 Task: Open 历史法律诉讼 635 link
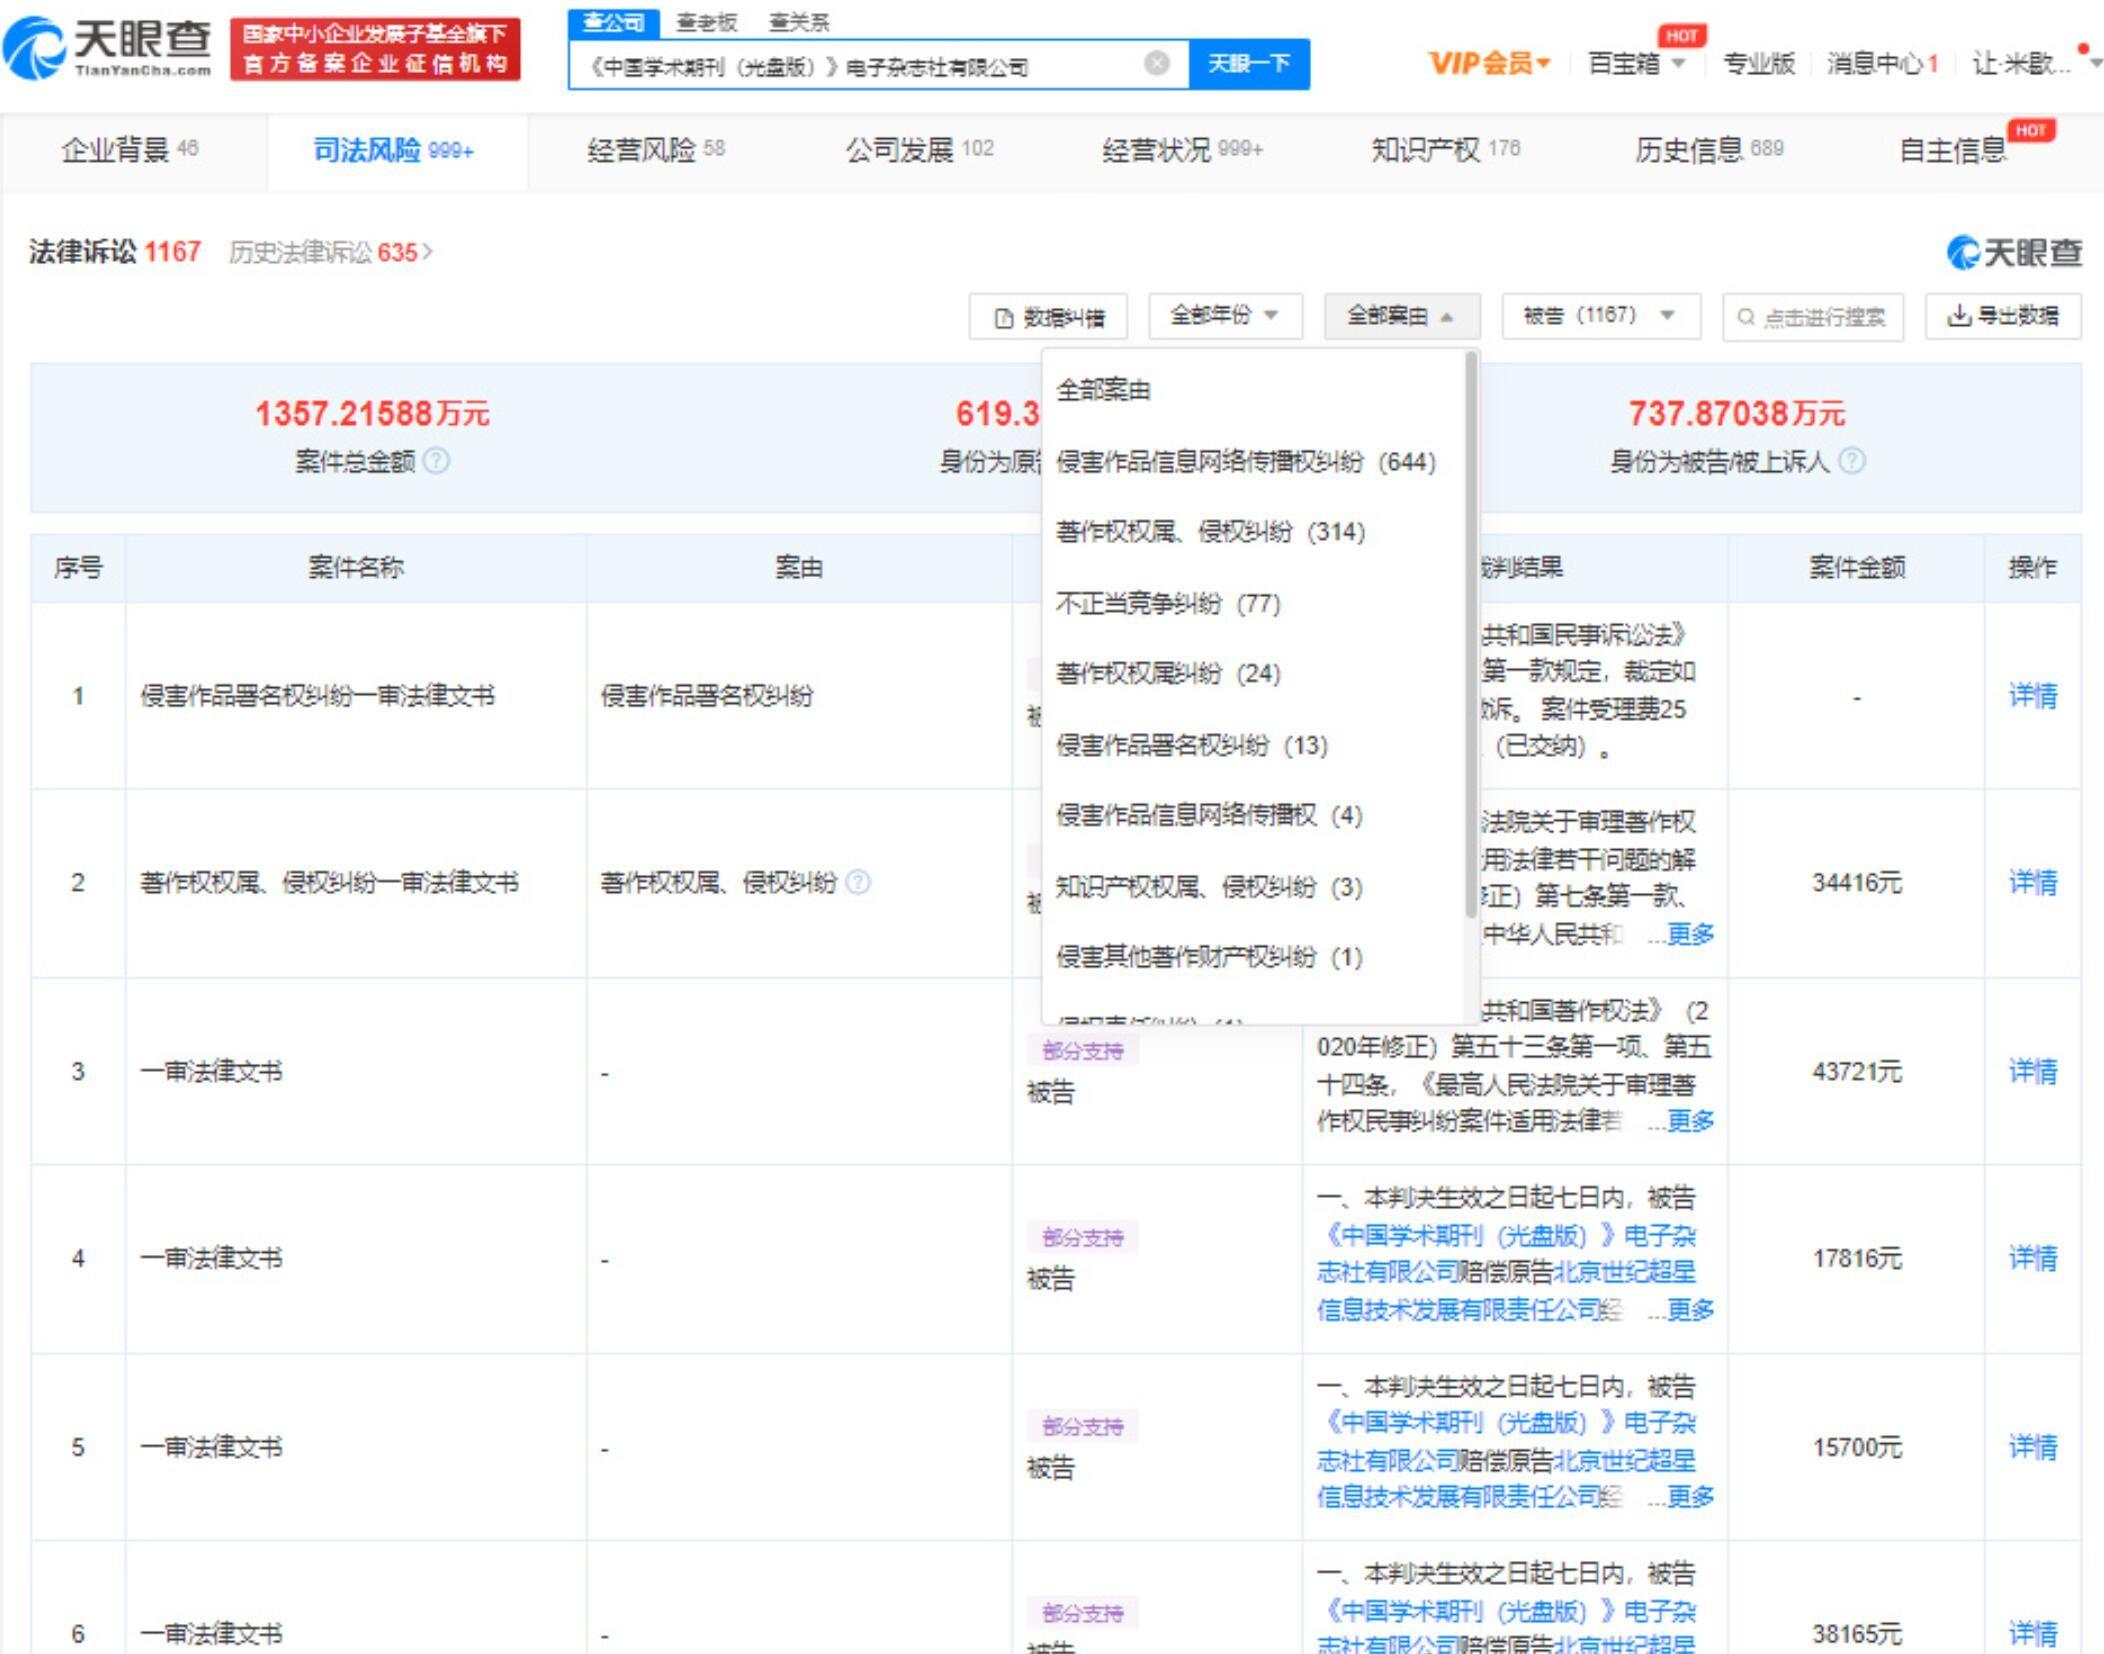pos(330,252)
